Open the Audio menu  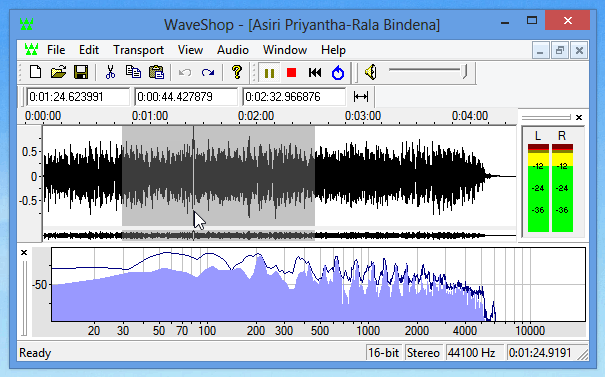(x=233, y=50)
